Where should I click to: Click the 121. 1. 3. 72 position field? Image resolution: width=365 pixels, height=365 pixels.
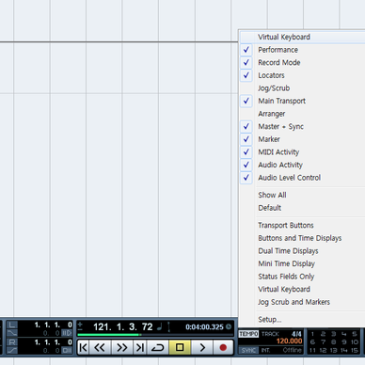[123, 327]
